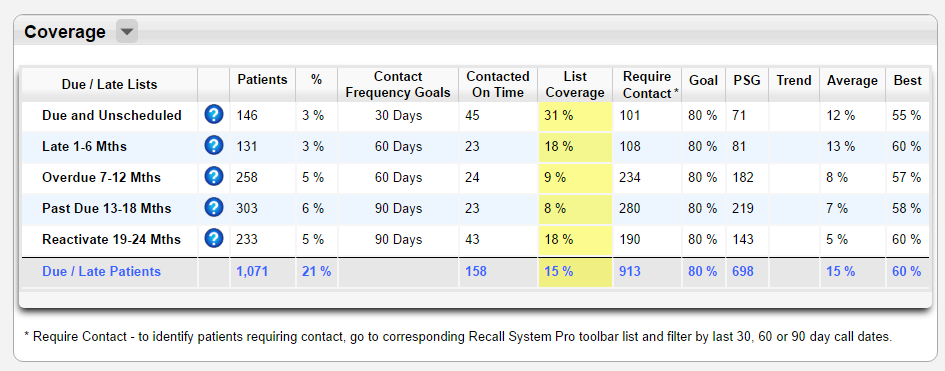
Task: Select the Due and Unscheduled list name
Action: [x=111, y=115]
